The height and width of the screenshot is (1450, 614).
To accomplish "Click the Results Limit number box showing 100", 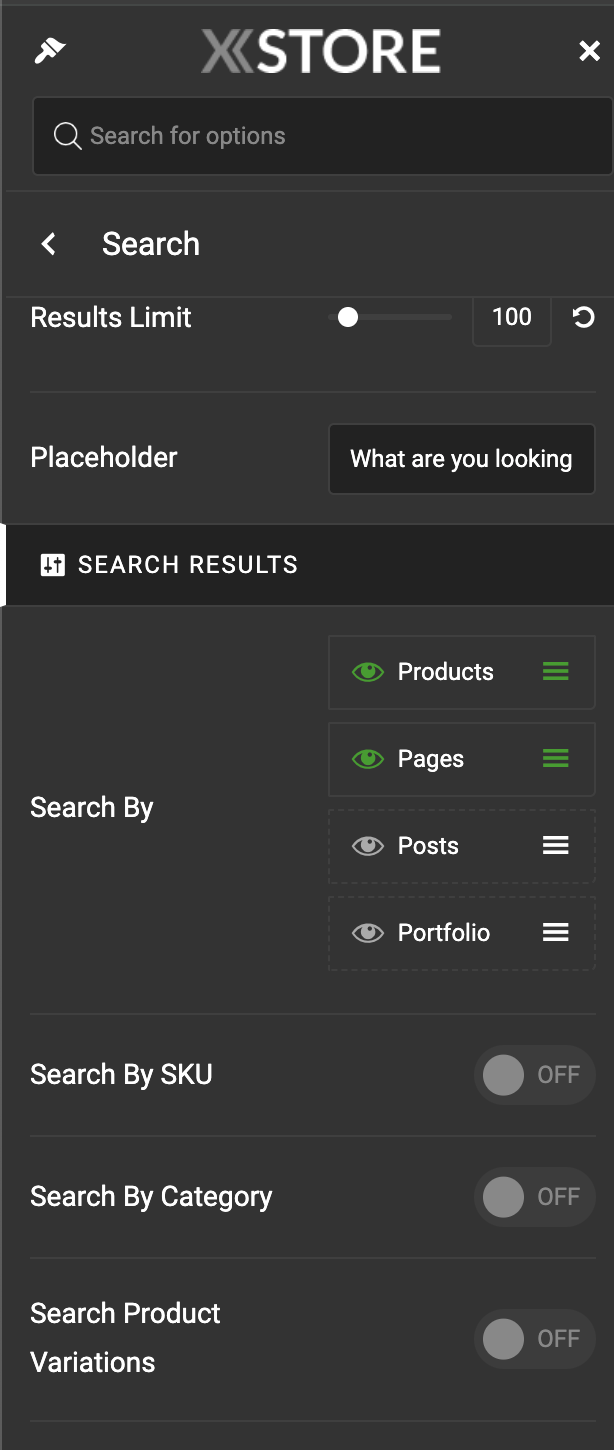I will tap(512, 318).
